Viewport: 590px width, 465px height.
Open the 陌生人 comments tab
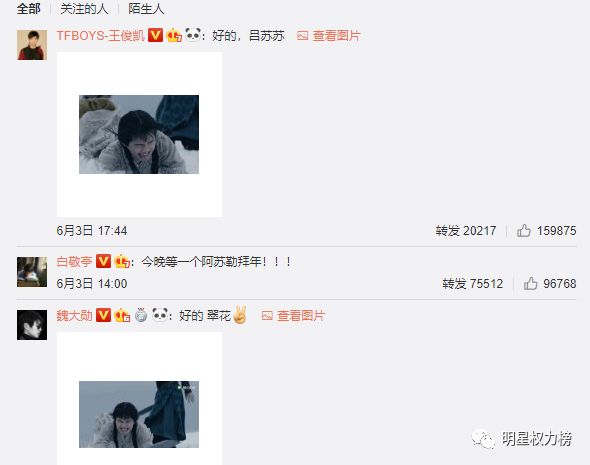146,9
